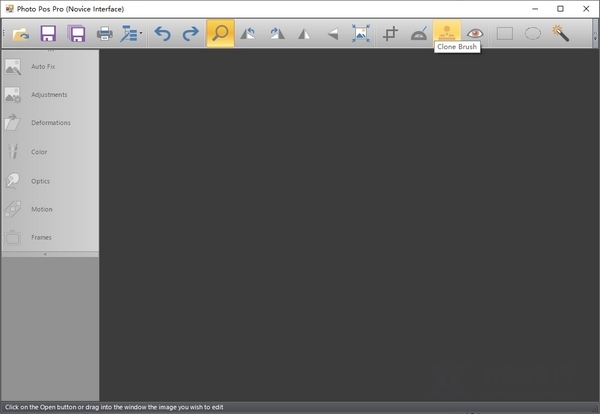This screenshot has width=600, height=414.
Task: Select the ellipse selection tool
Action: click(533, 34)
